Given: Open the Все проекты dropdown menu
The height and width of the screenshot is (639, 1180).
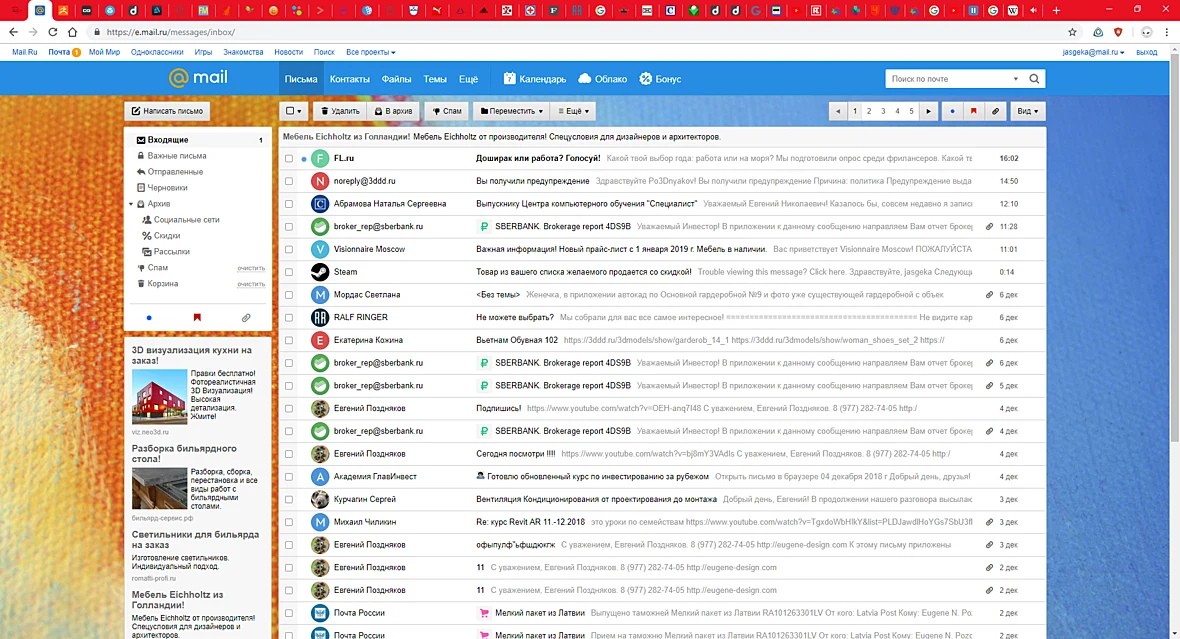Looking at the screenshot, I should click(370, 53).
